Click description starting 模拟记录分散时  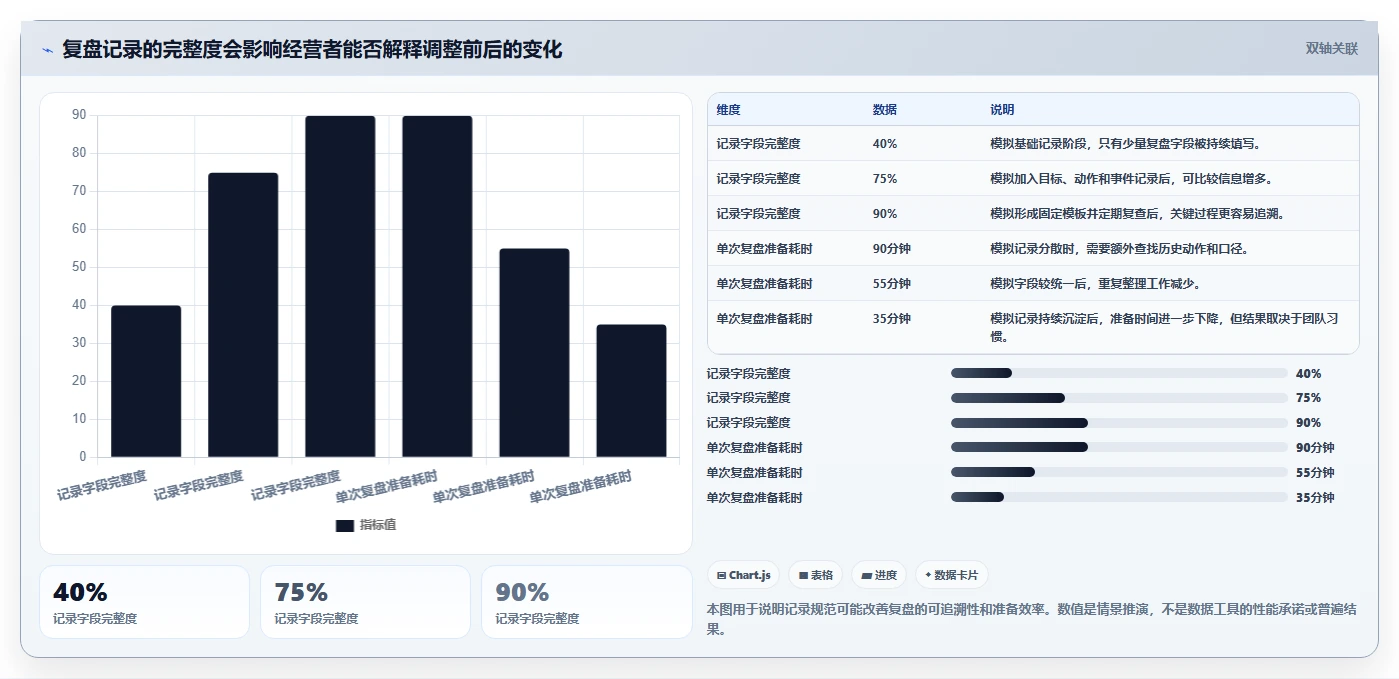(1119, 248)
